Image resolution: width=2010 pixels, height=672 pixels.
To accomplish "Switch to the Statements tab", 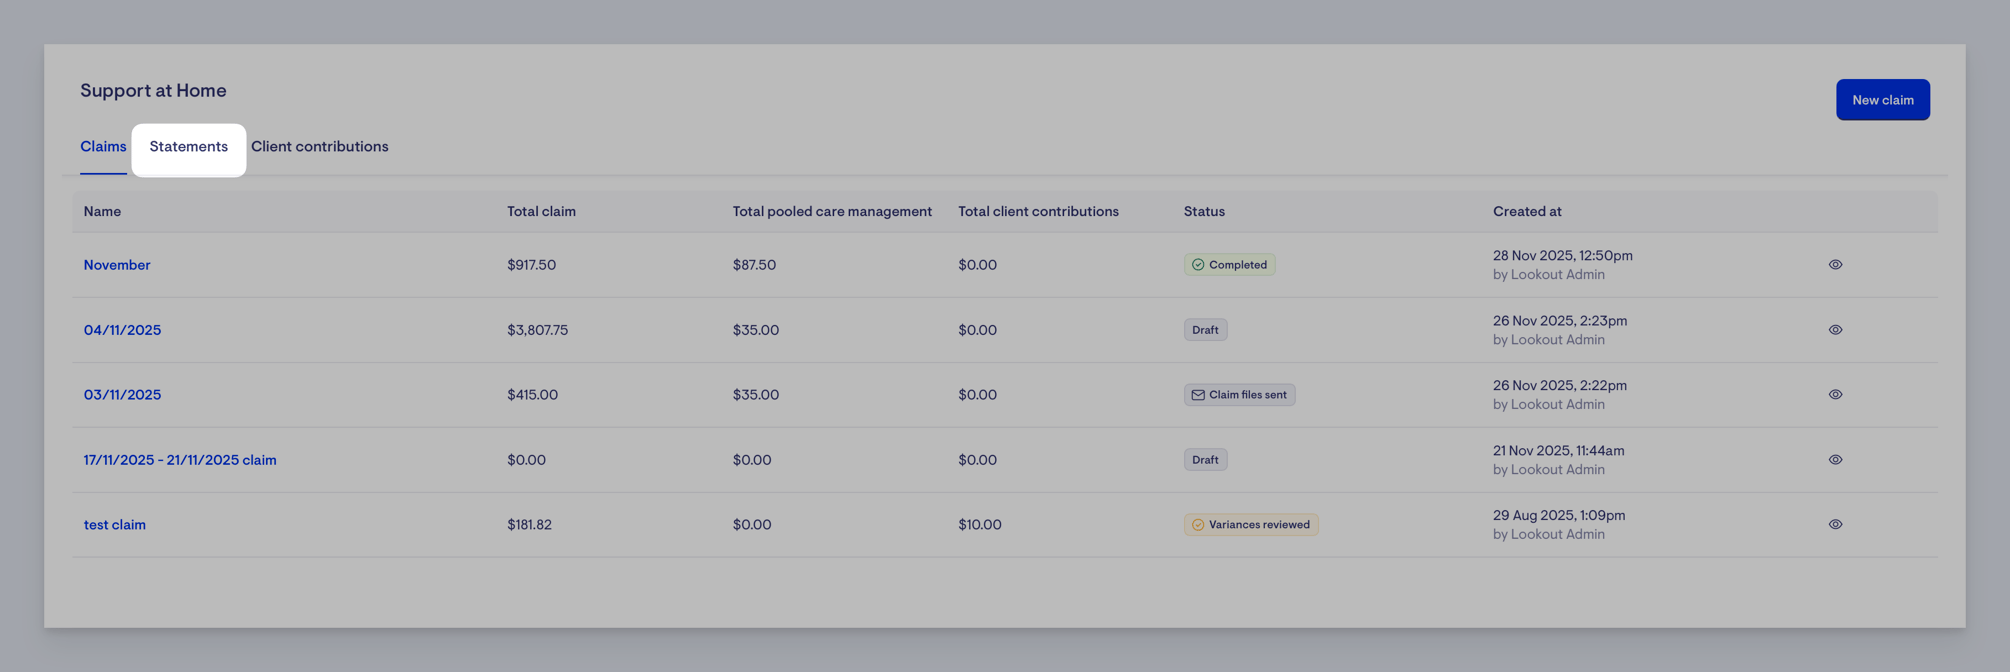I will [189, 147].
